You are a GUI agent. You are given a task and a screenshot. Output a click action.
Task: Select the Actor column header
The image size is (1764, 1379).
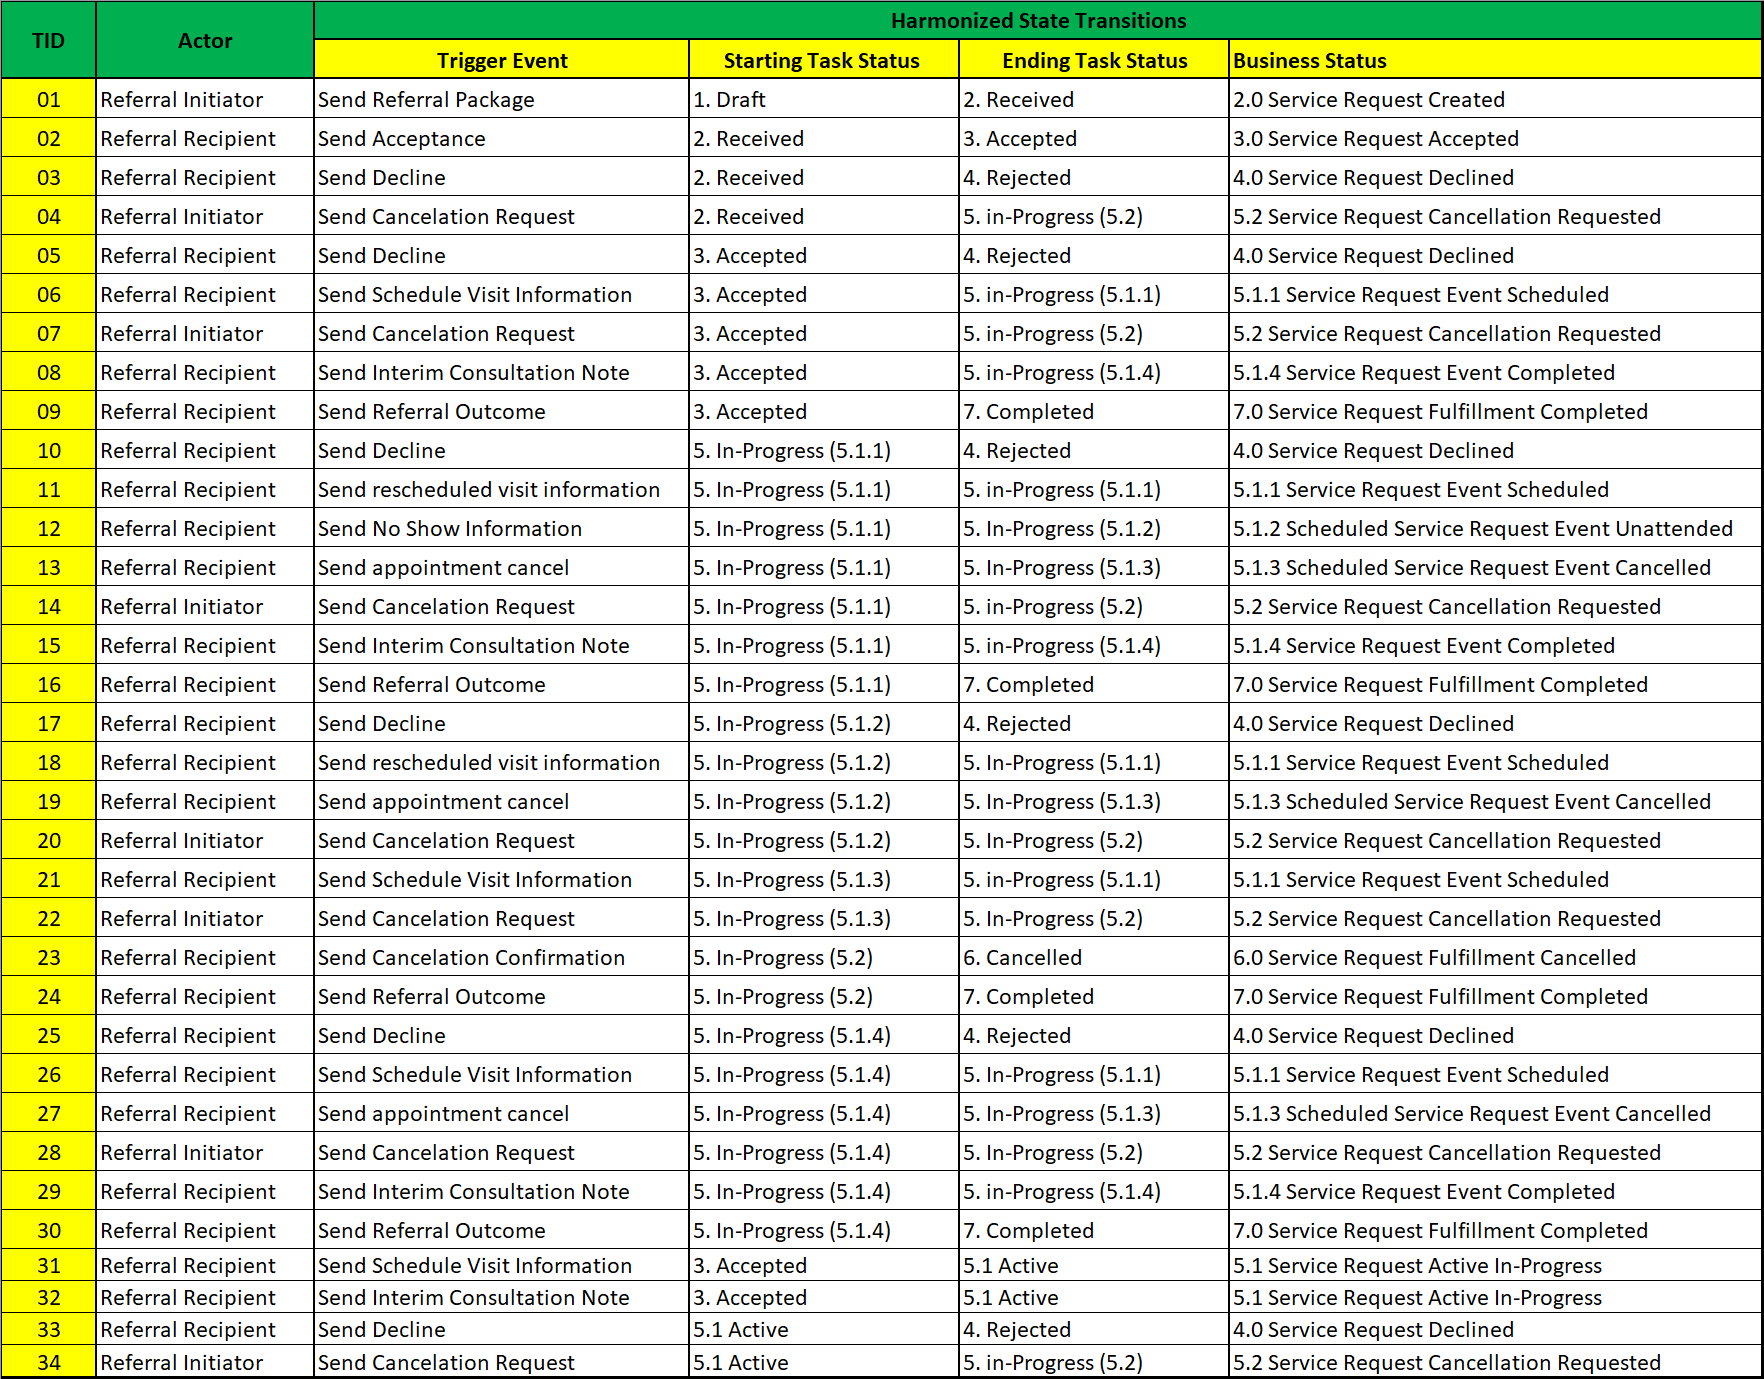[205, 41]
